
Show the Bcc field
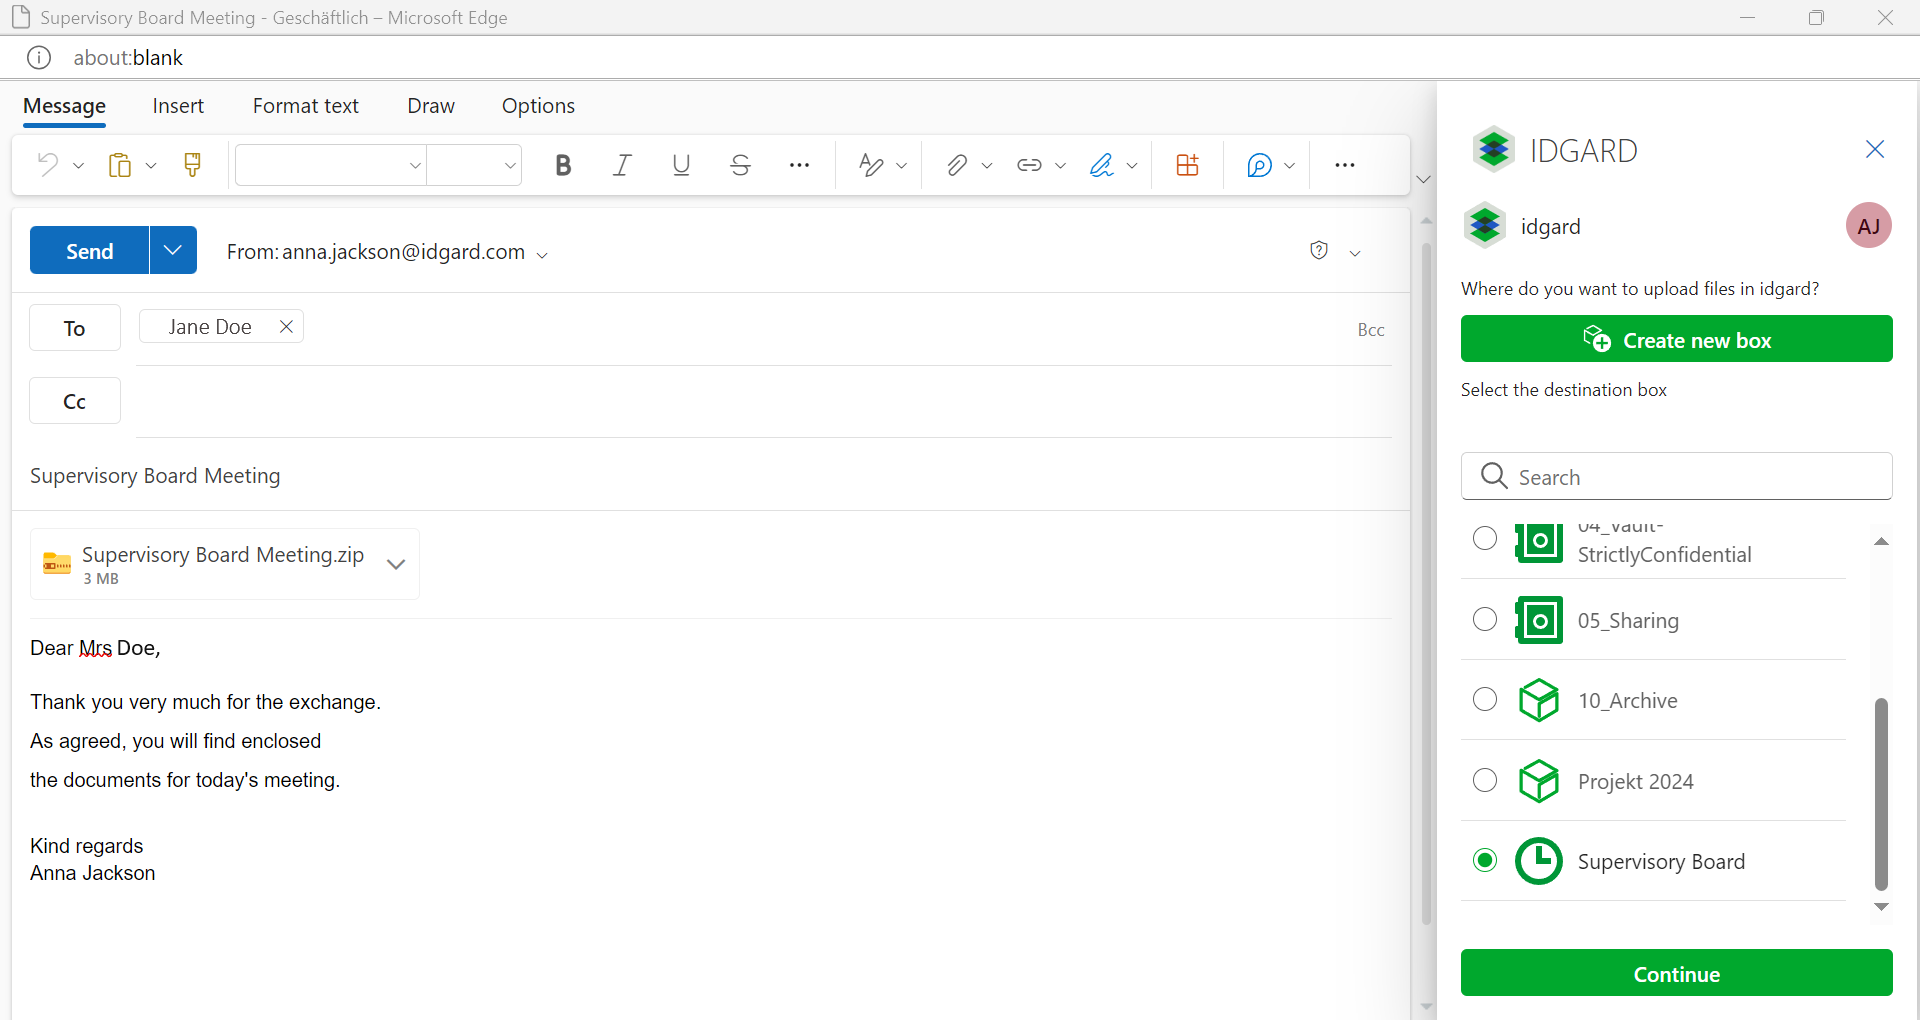(x=1371, y=330)
